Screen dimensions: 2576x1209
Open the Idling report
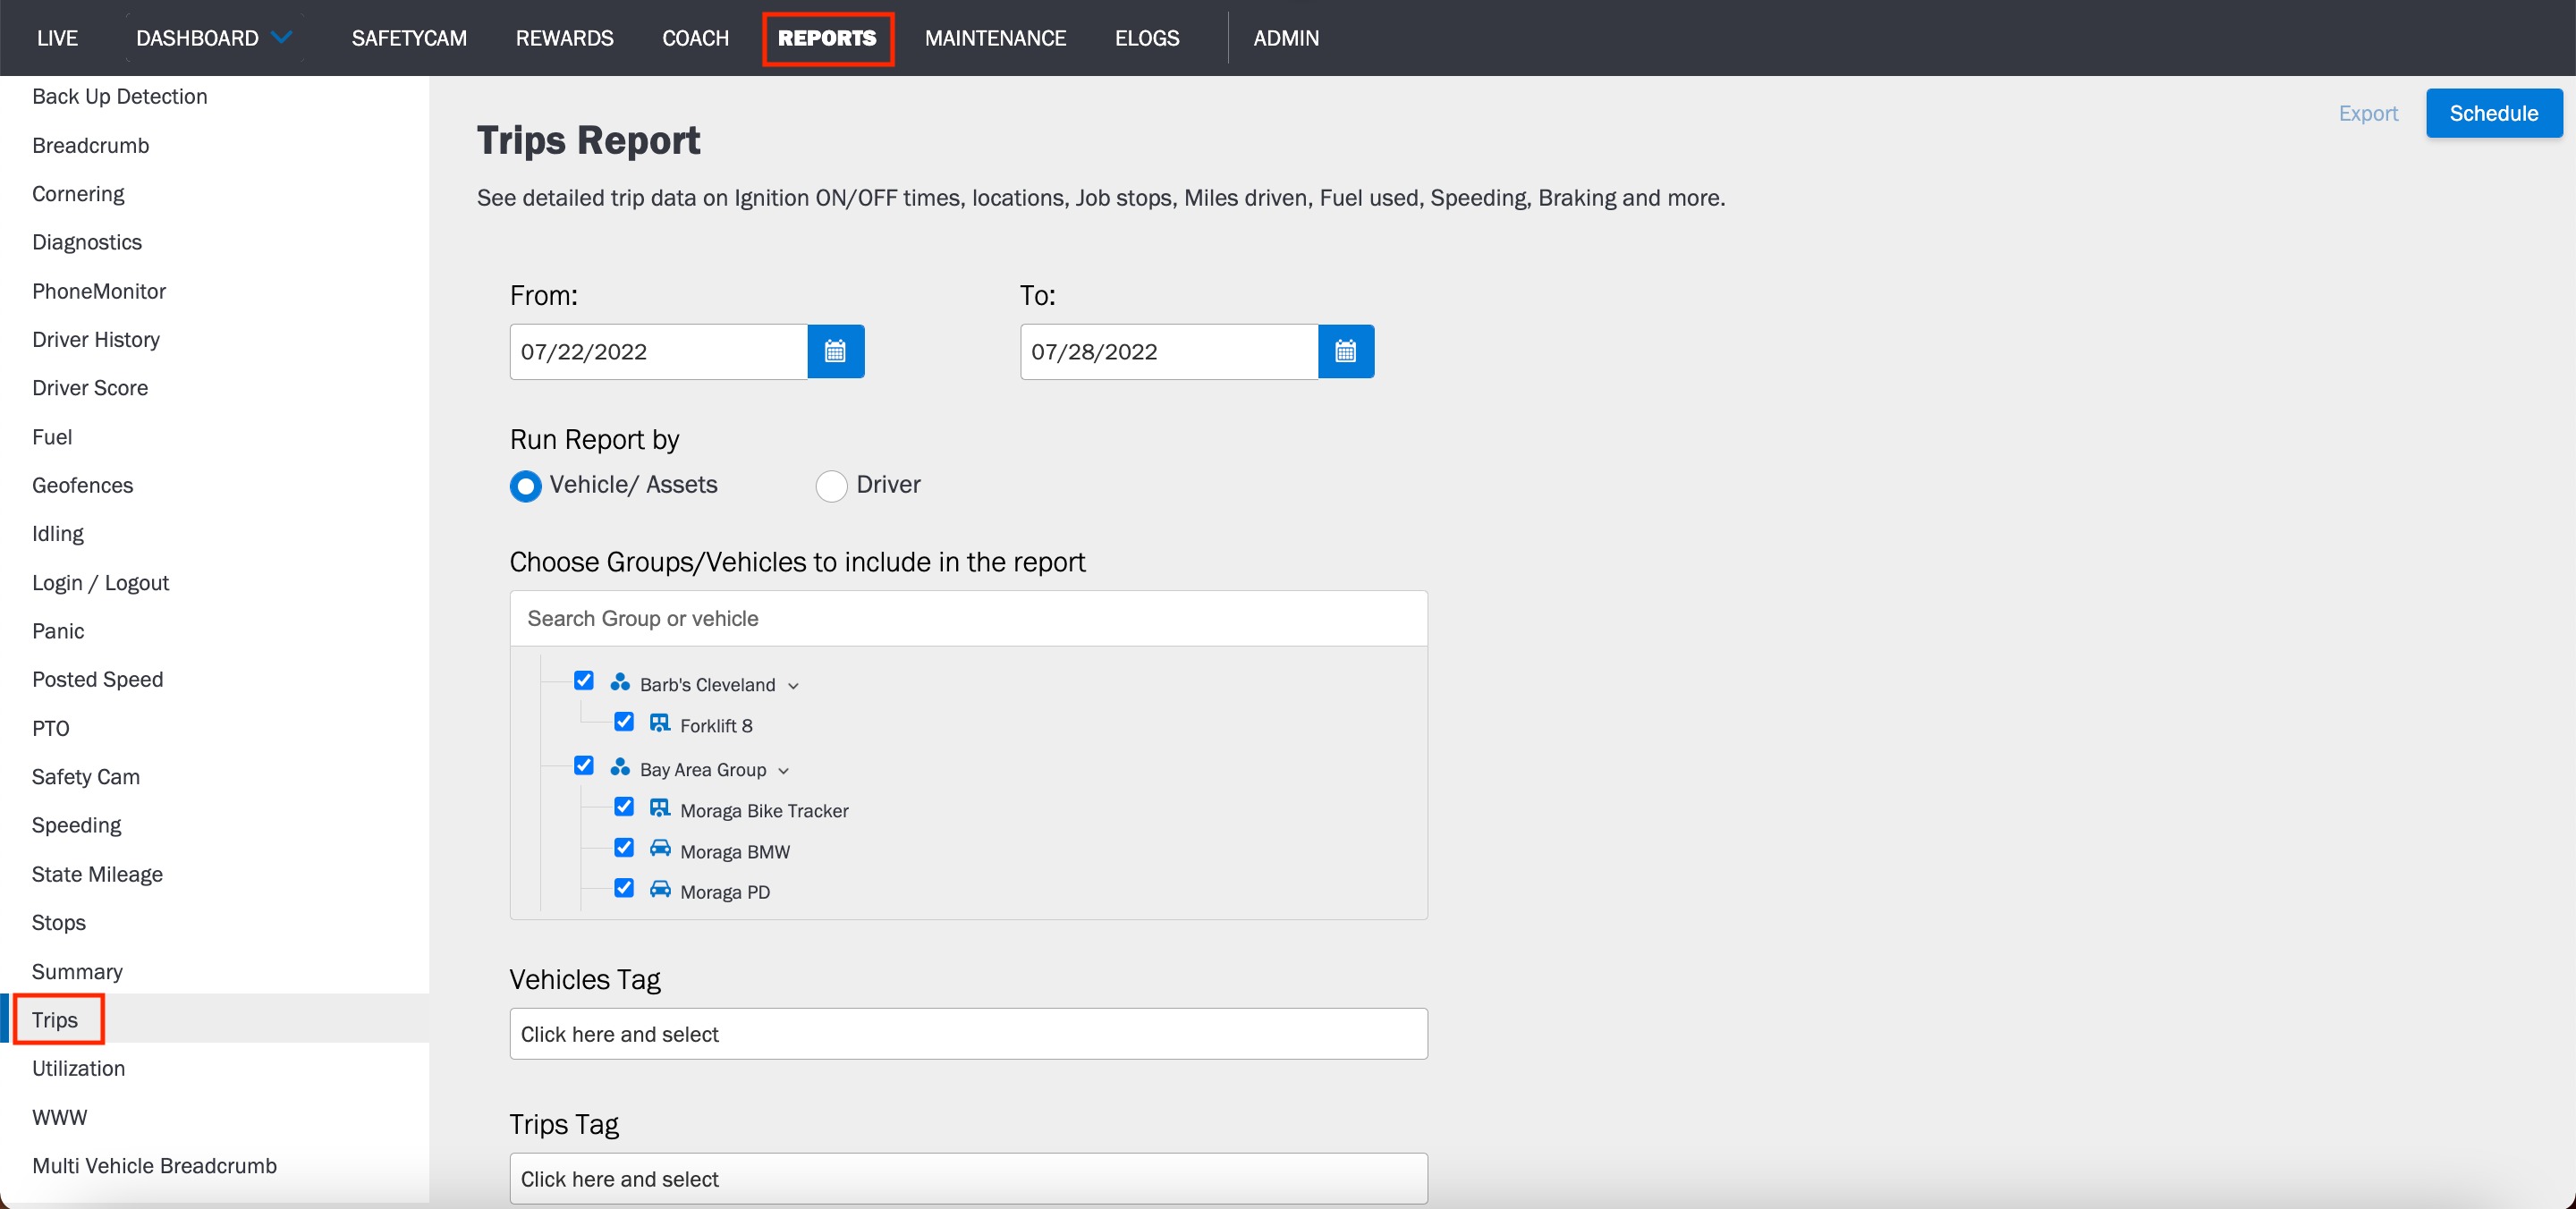(58, 533)
